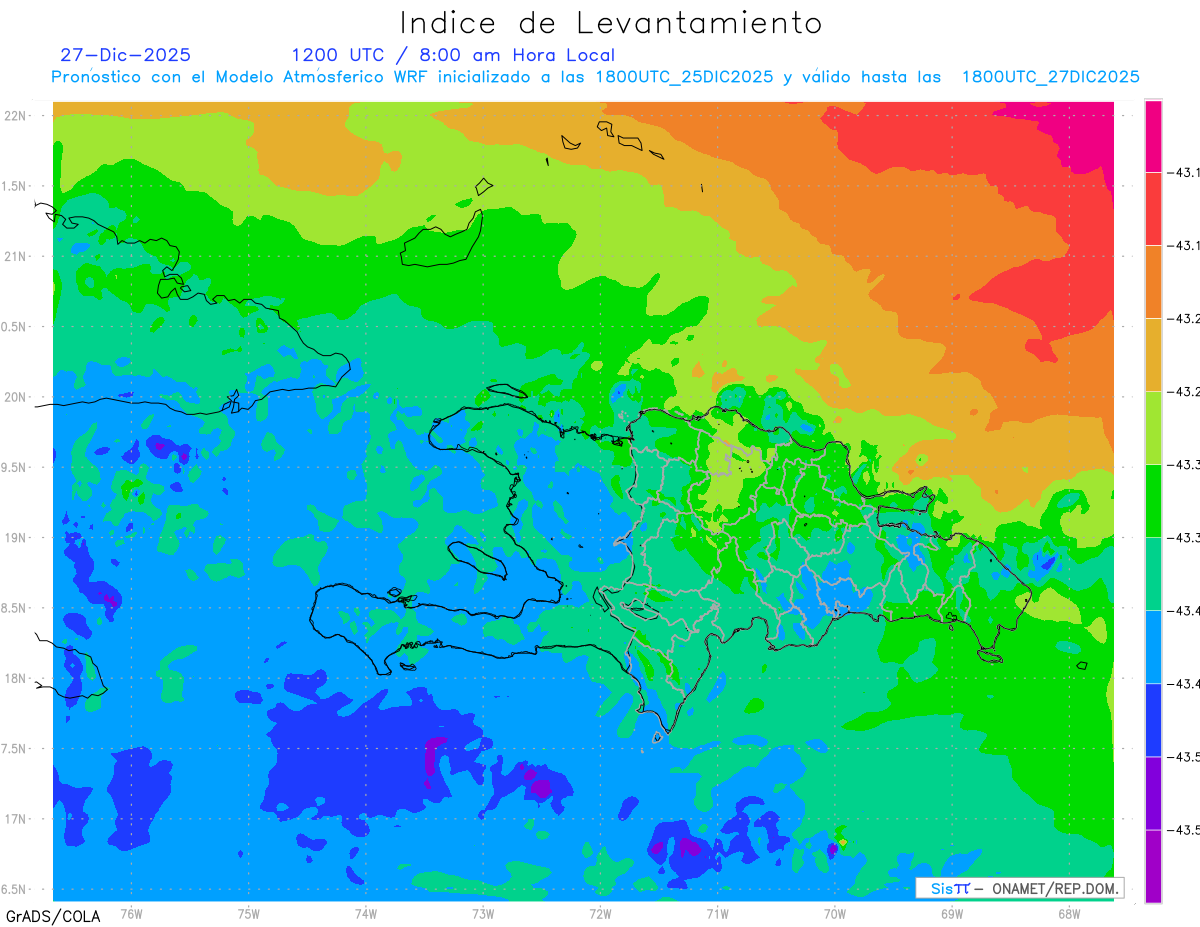Click the '1200 UTC / 8:00 am Hora Local' text

(453, 55)
